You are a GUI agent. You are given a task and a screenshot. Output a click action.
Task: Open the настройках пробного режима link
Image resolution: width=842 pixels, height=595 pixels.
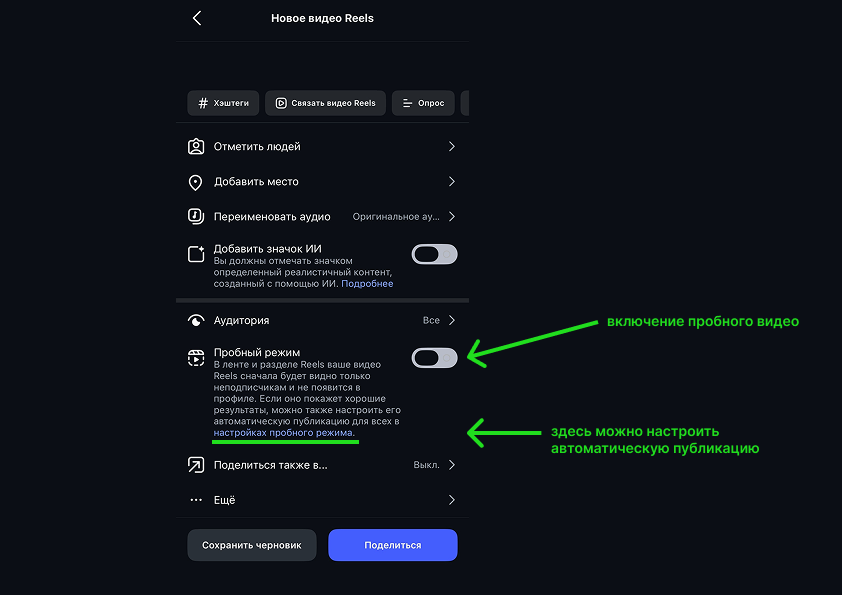click(x=283, y=433)
